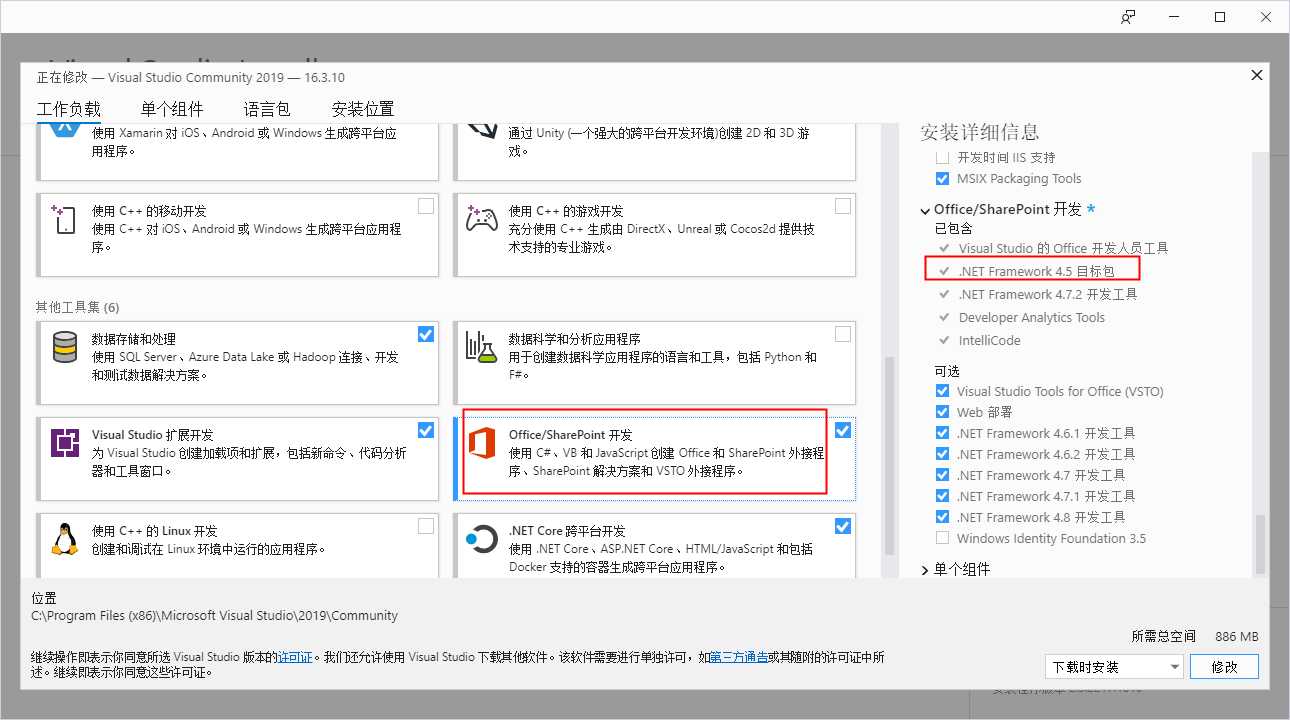Uncheck MSIX Packaging Tools option

click(942, 179)
